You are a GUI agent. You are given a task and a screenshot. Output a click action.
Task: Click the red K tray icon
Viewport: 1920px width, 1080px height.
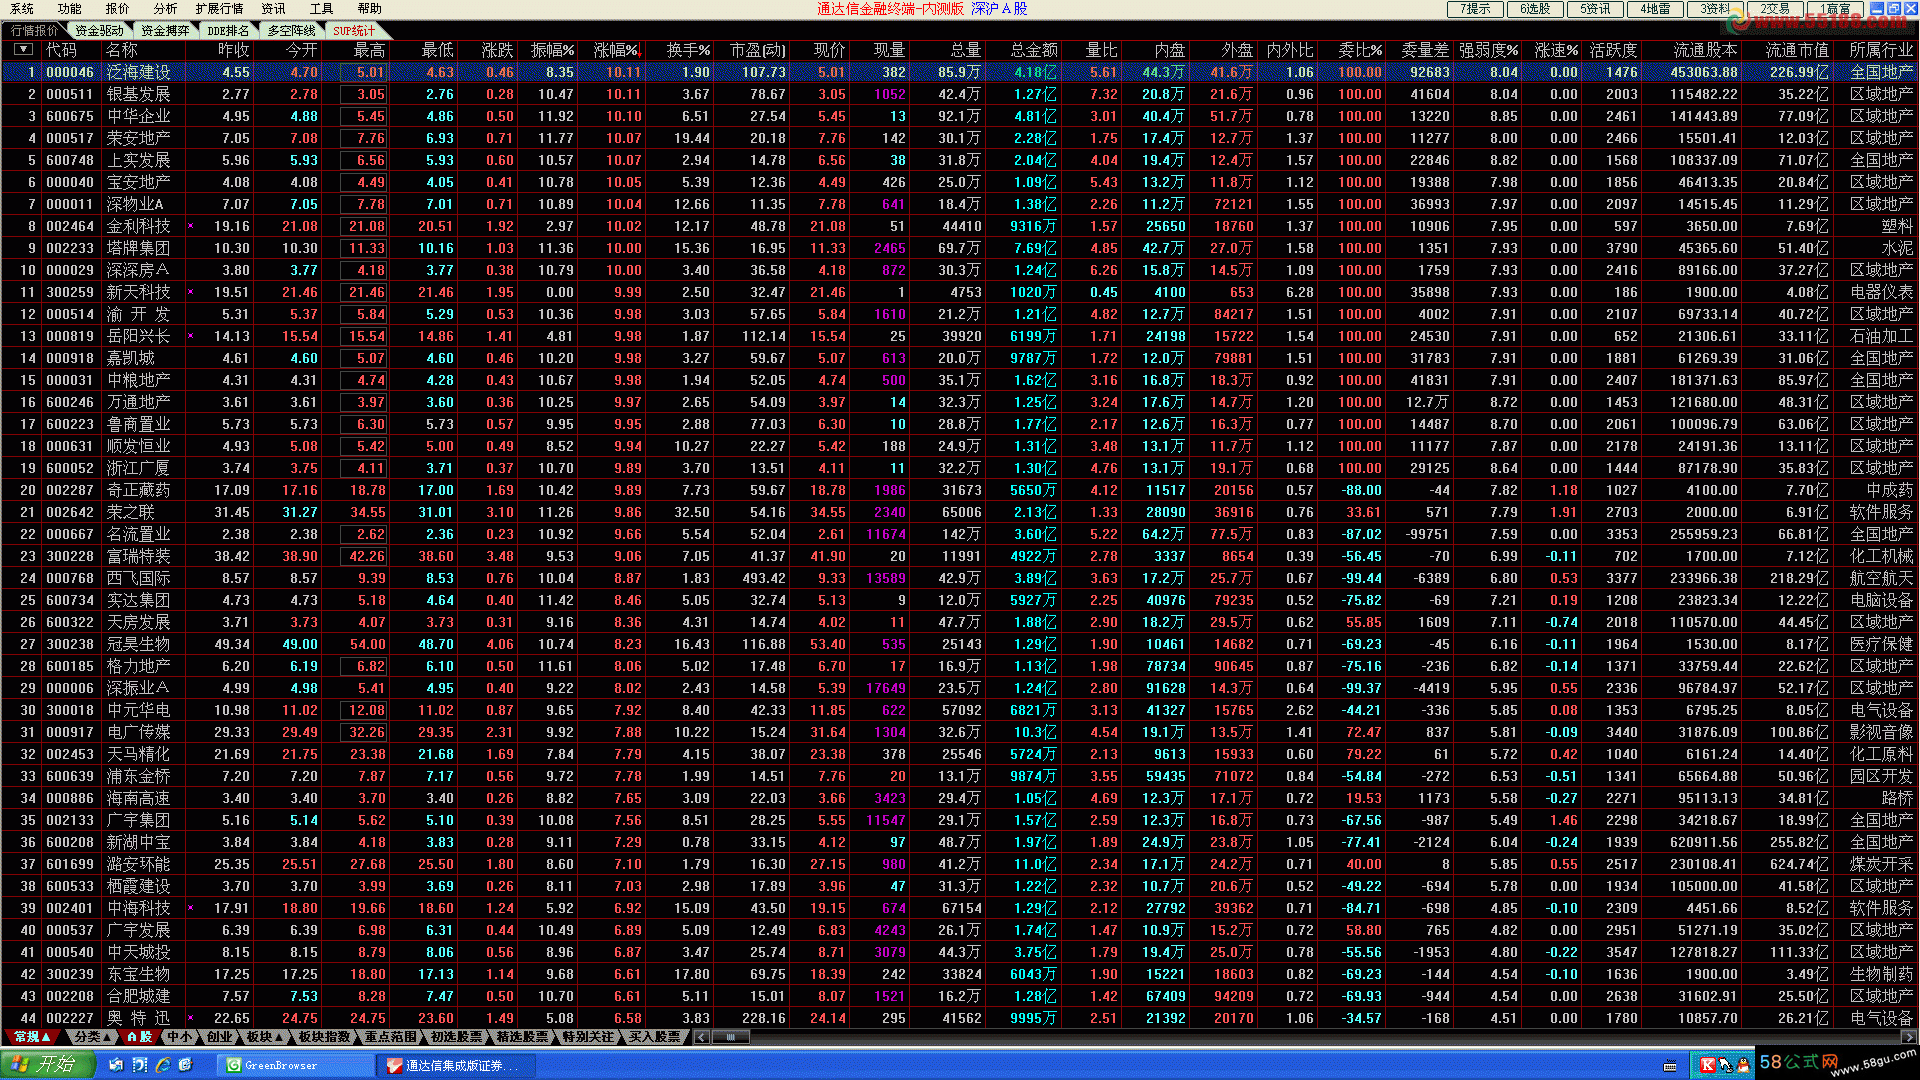[x=1707, y=1065]
